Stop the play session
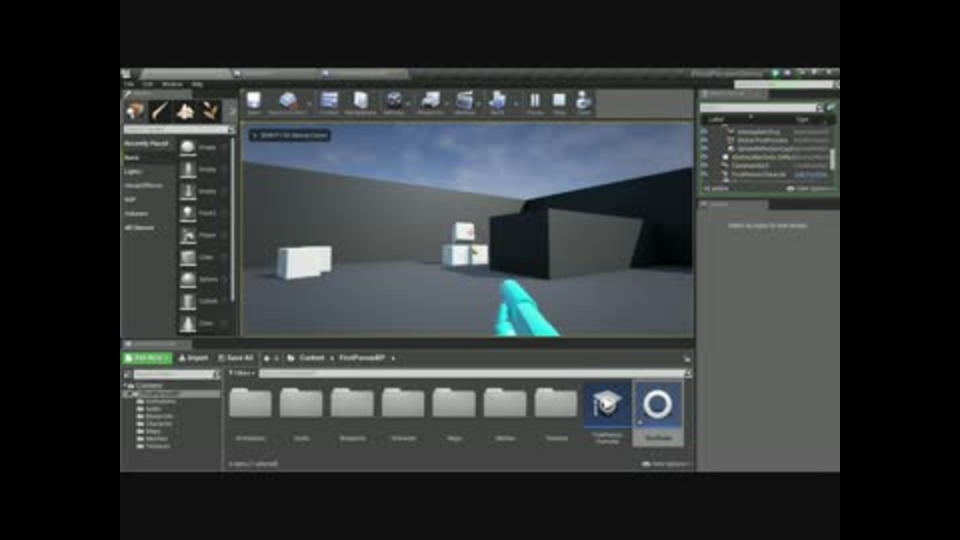Image resolution: width=960 pixels, height=540 pixels. click(559, 100)
